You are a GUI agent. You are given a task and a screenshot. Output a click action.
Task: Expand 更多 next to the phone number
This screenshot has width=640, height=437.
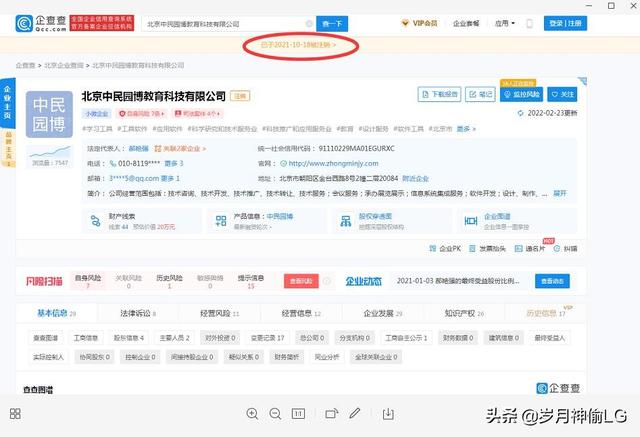tap(172, 164)
